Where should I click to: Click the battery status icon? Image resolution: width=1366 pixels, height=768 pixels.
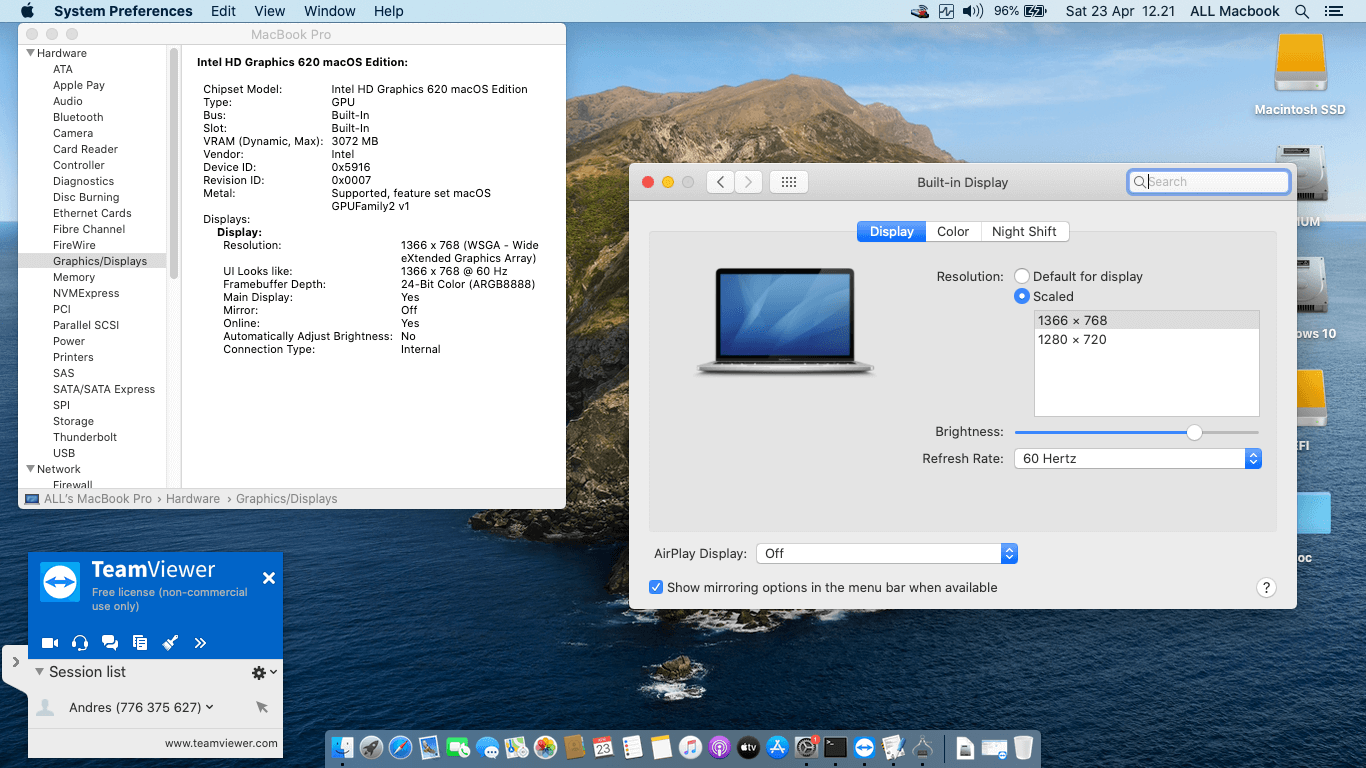pos(1035,11)
